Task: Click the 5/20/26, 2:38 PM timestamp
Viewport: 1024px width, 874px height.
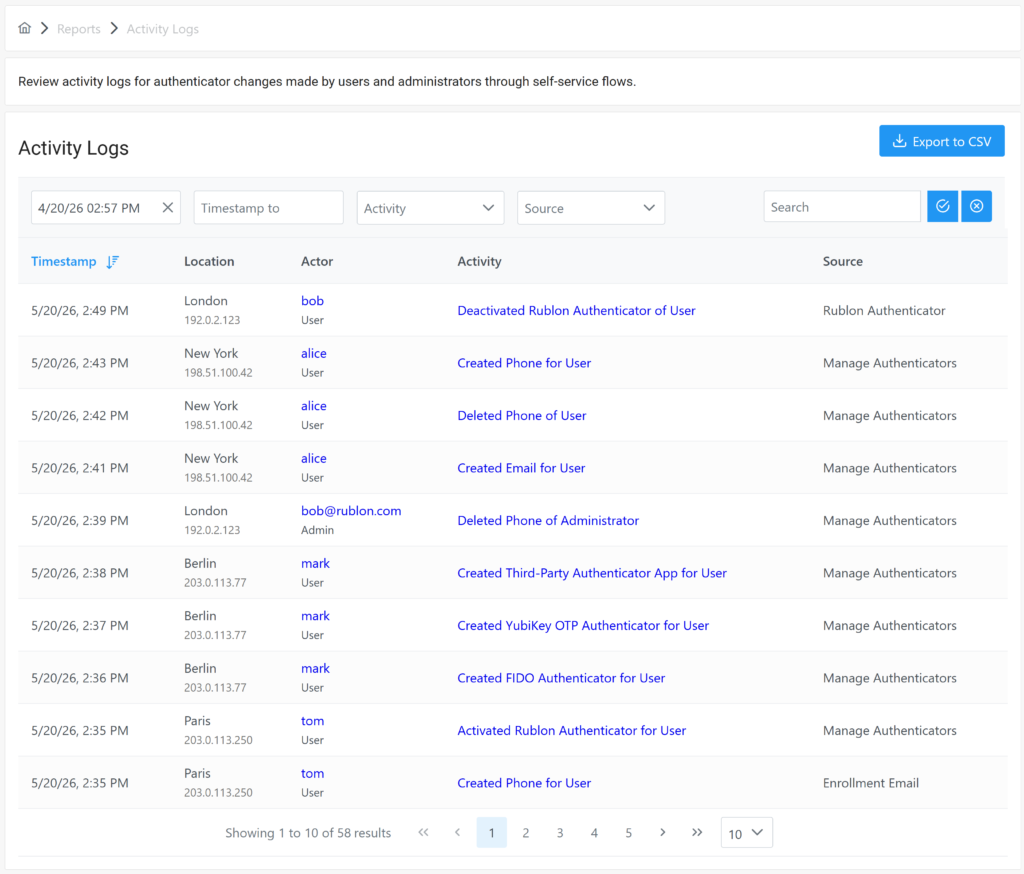Action: coord(80,573)
